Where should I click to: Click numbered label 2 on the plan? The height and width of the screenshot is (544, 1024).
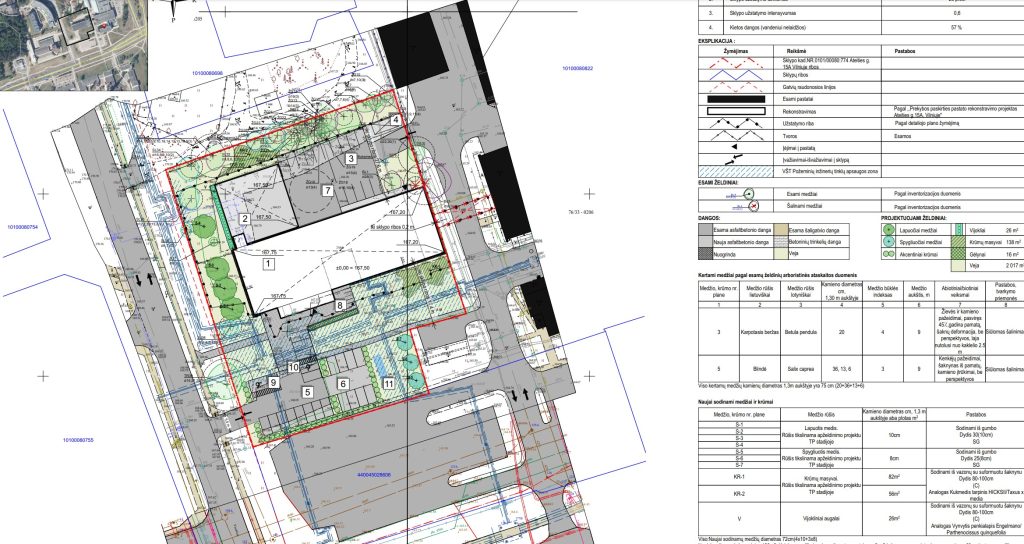(245, 219)
